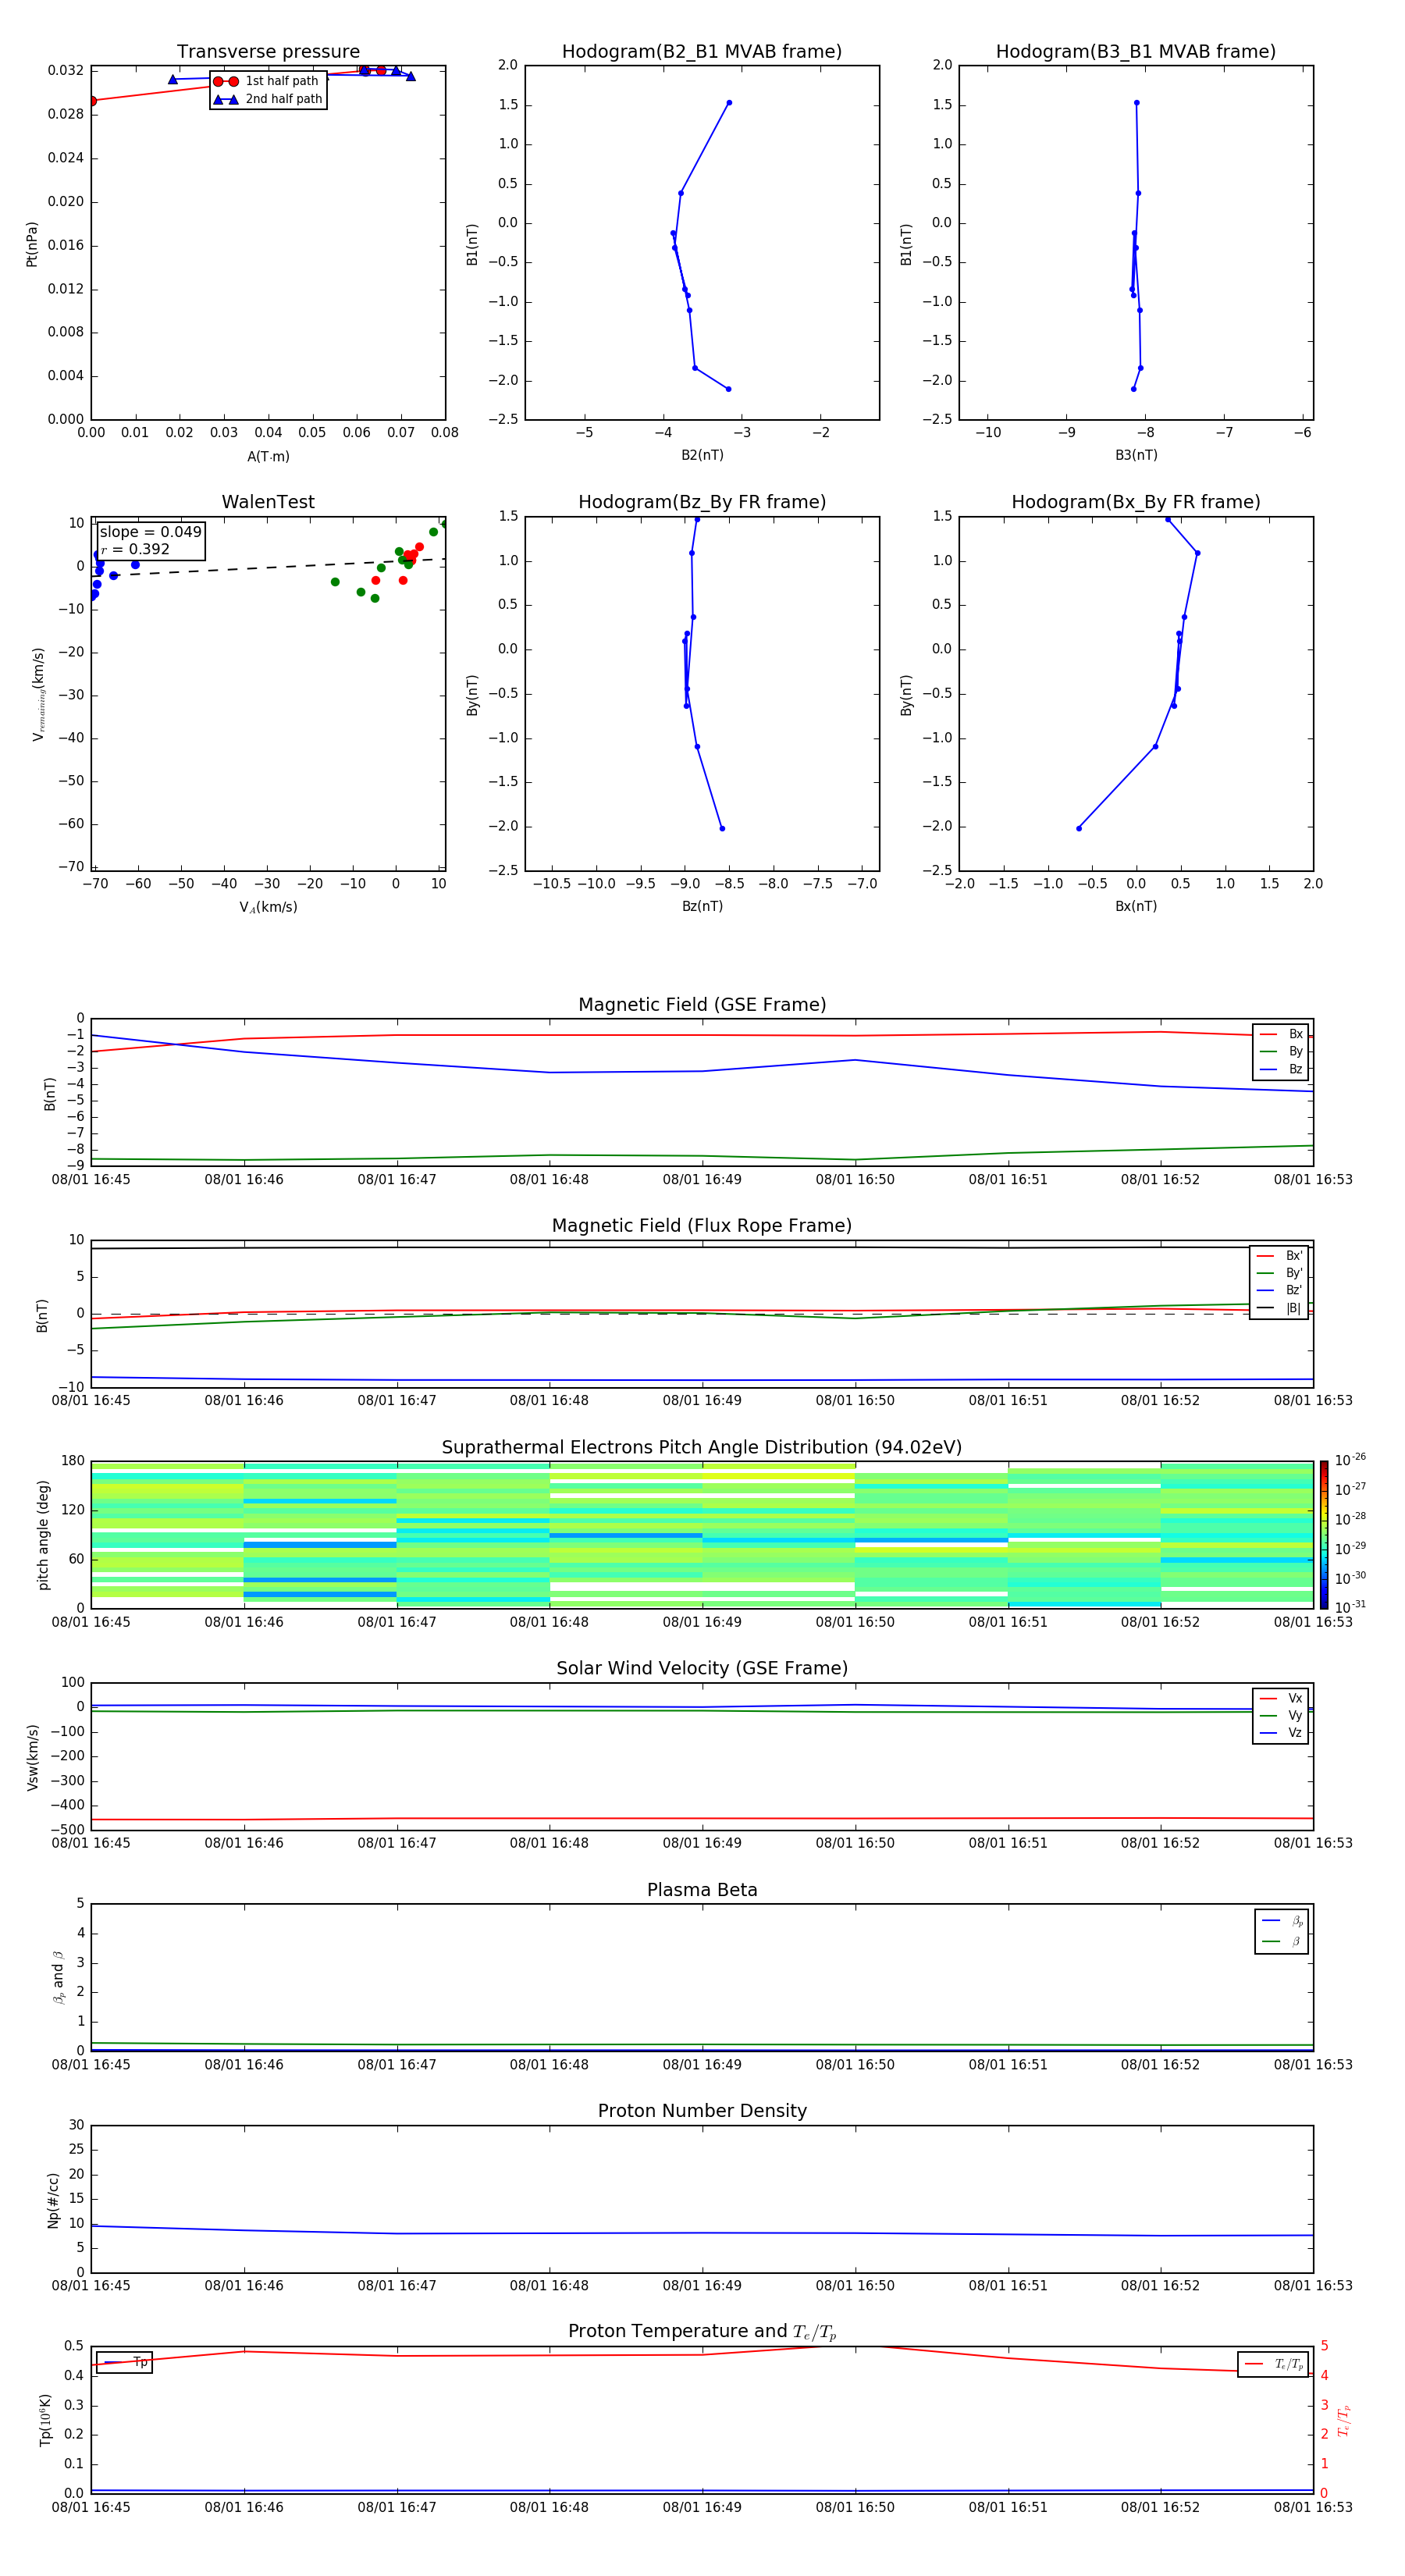Select the Suprathermal Electrons Pitch Angle Distribution title
1405x2576 pixels.
pyautogui.click(x=702, y=1448)
